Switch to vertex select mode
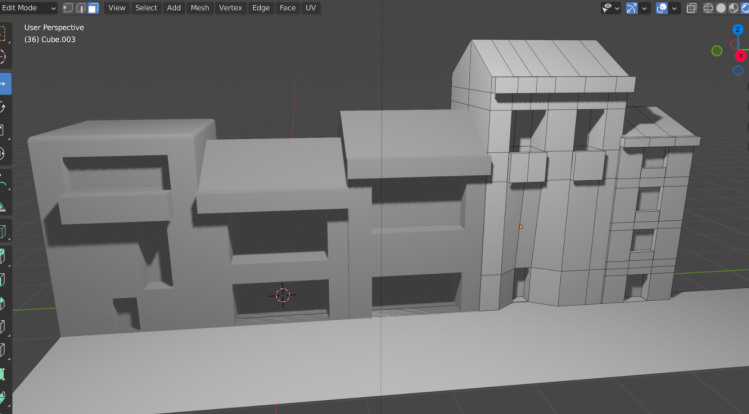Screen dimensions: 749x414 (67, 7)
